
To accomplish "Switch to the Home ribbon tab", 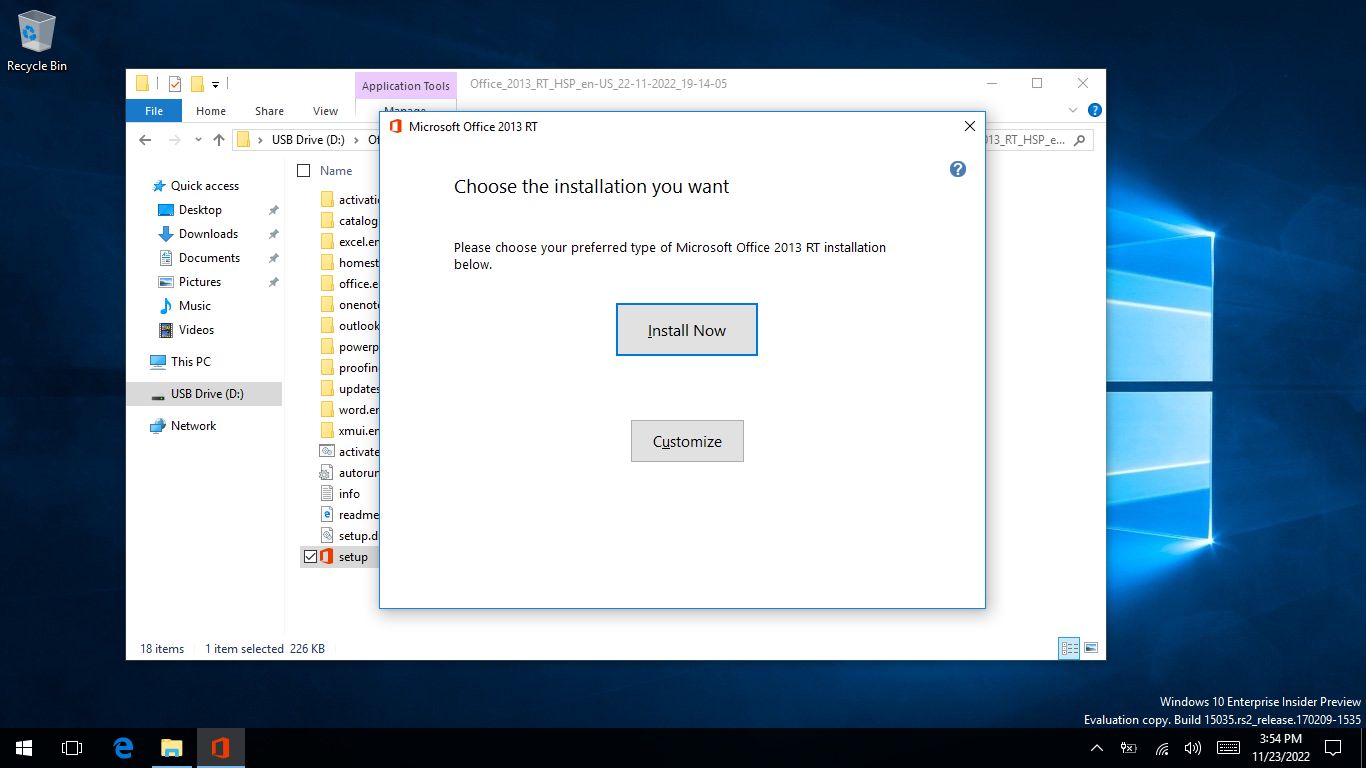I will coord(211,111).
